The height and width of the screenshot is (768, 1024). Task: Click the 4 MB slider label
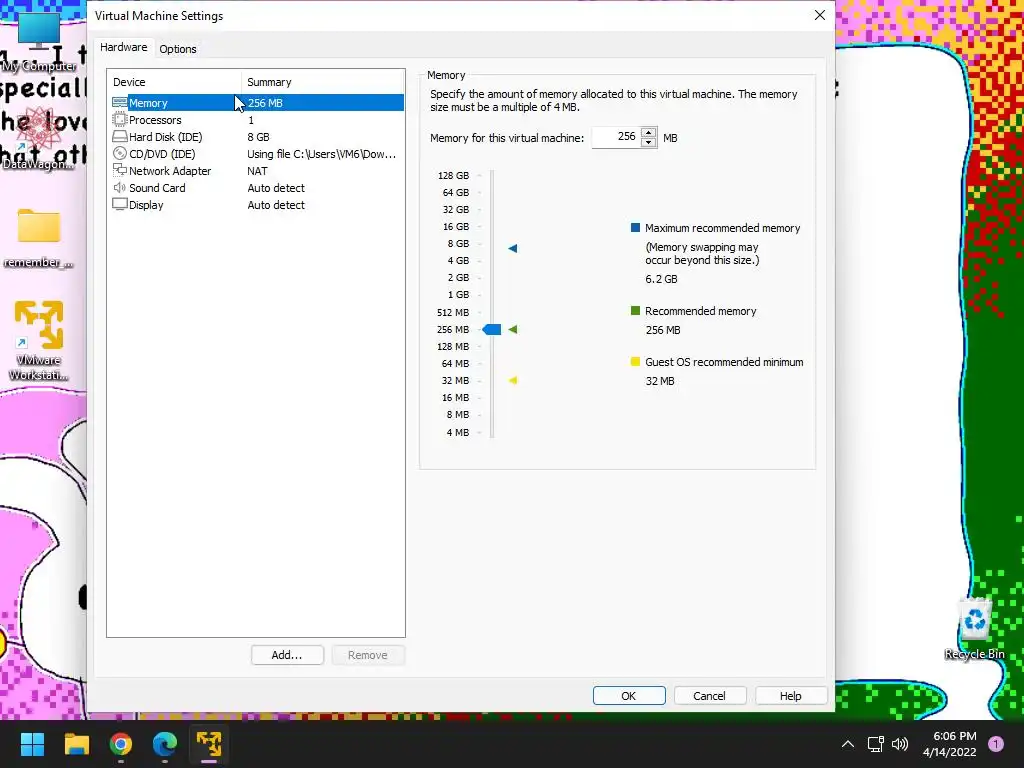tap(458, 432)
